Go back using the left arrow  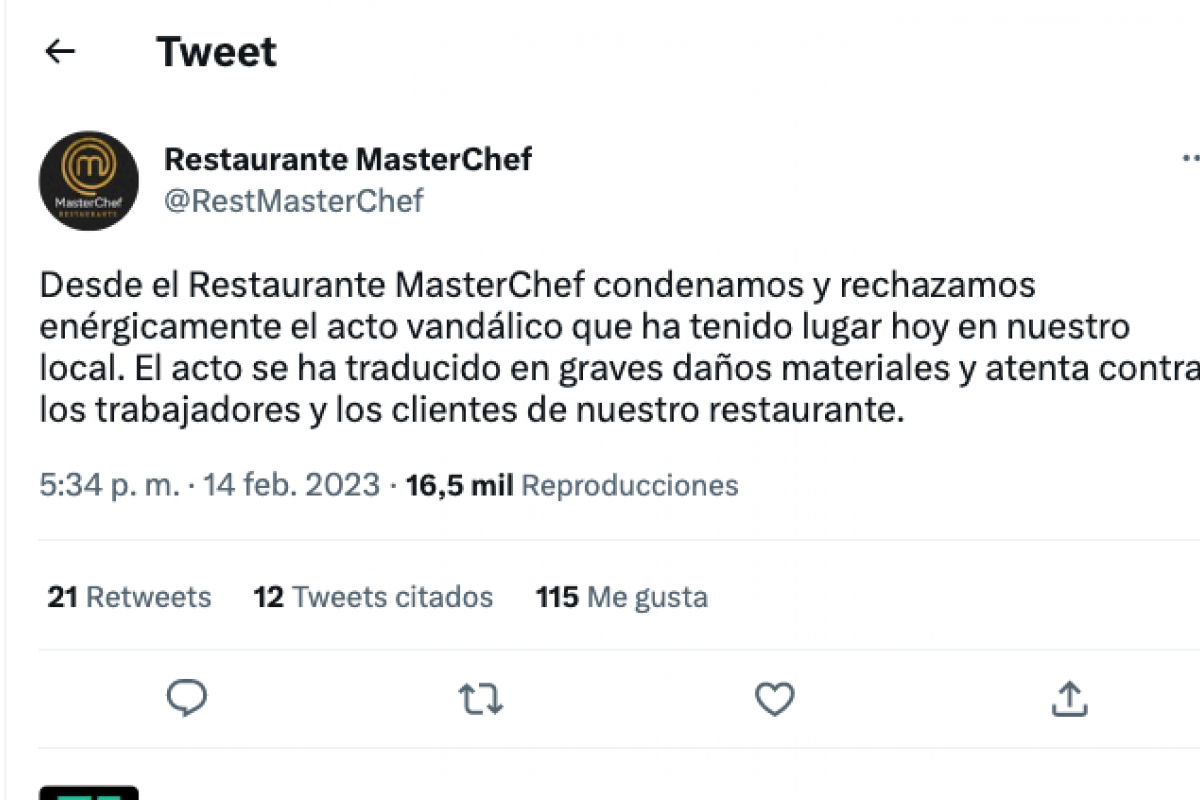pos(61,52)
